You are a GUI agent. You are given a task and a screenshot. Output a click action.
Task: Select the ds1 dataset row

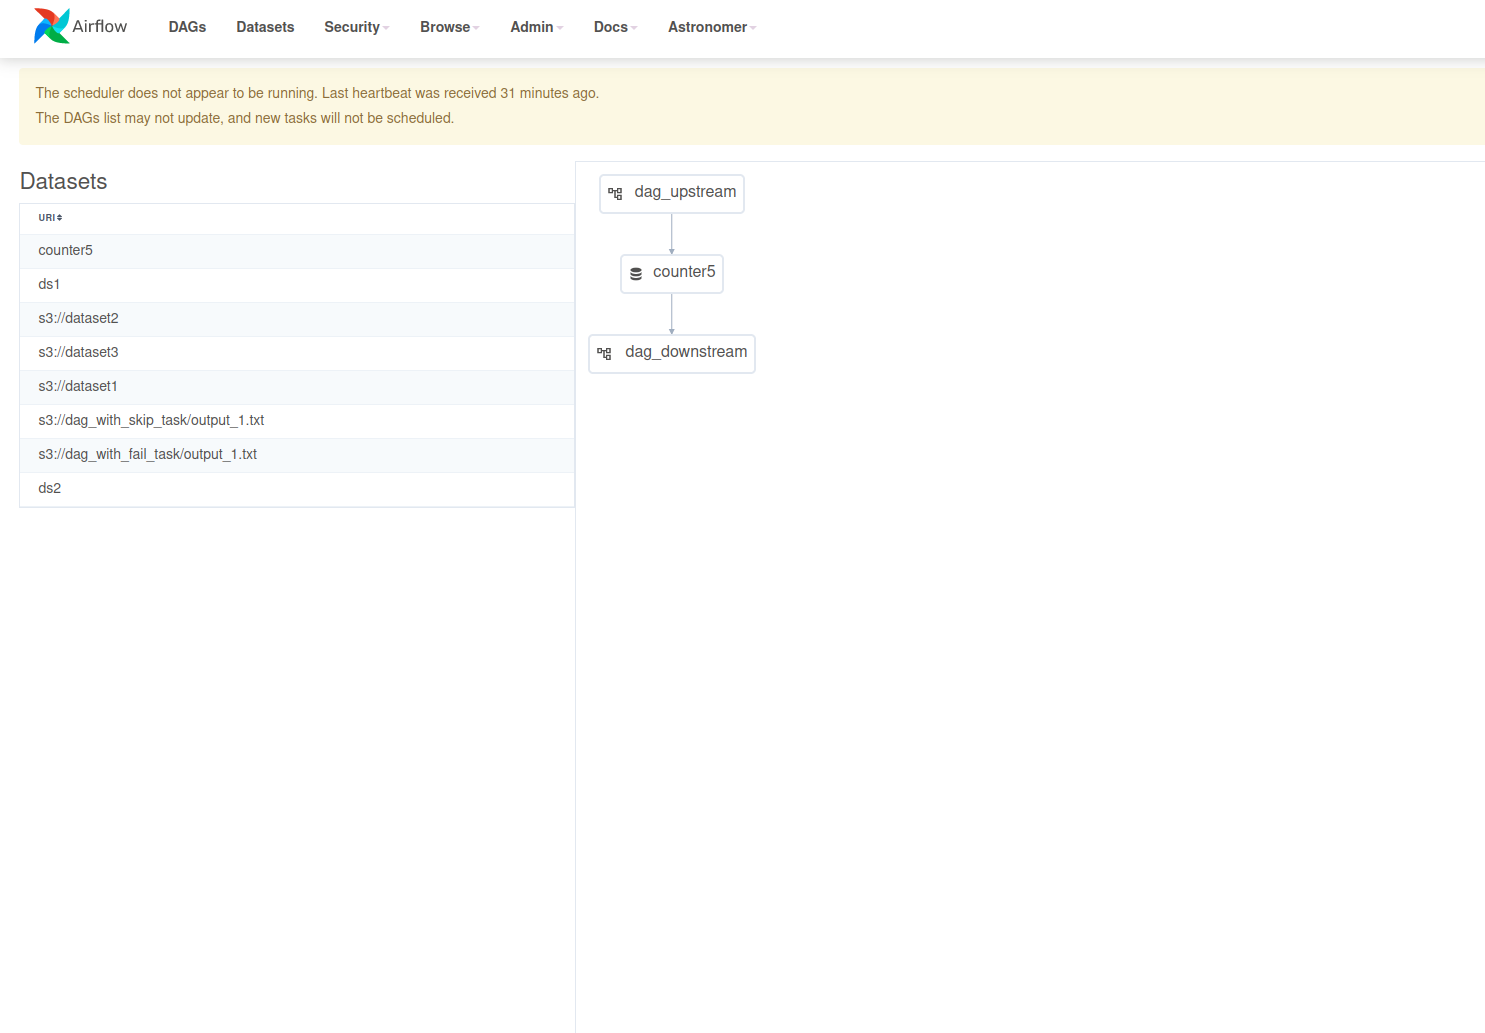point(297,285)
